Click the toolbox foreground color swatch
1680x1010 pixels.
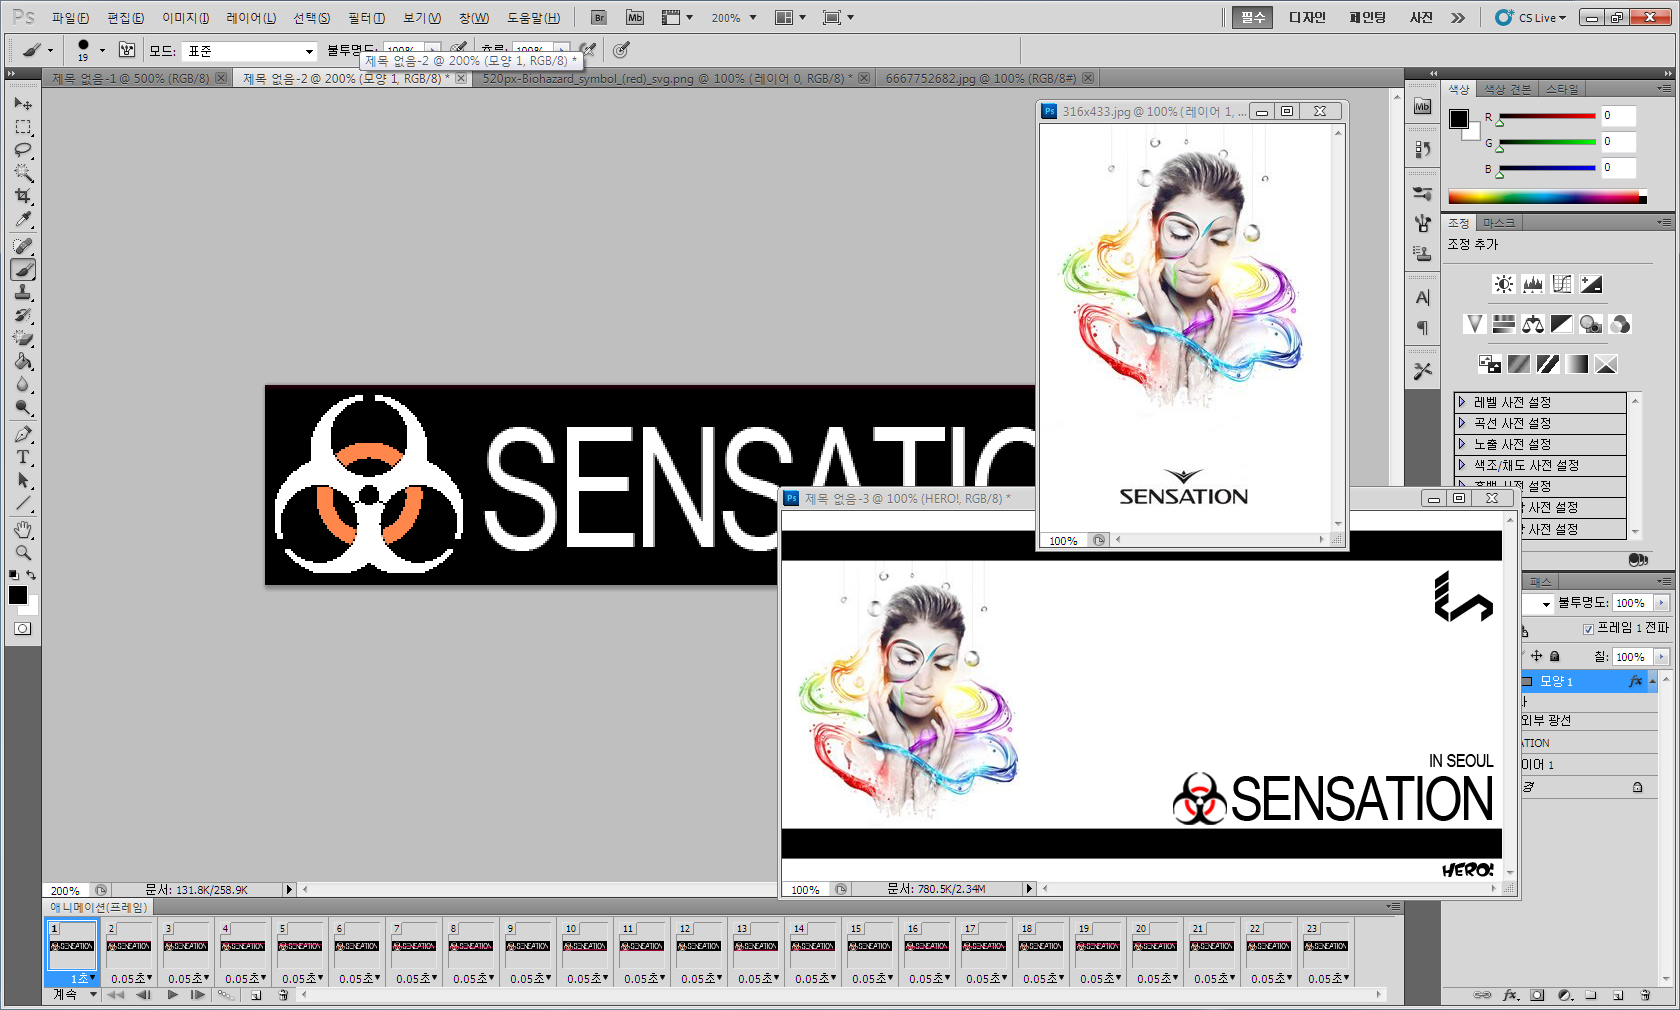[x=17, y=595]
